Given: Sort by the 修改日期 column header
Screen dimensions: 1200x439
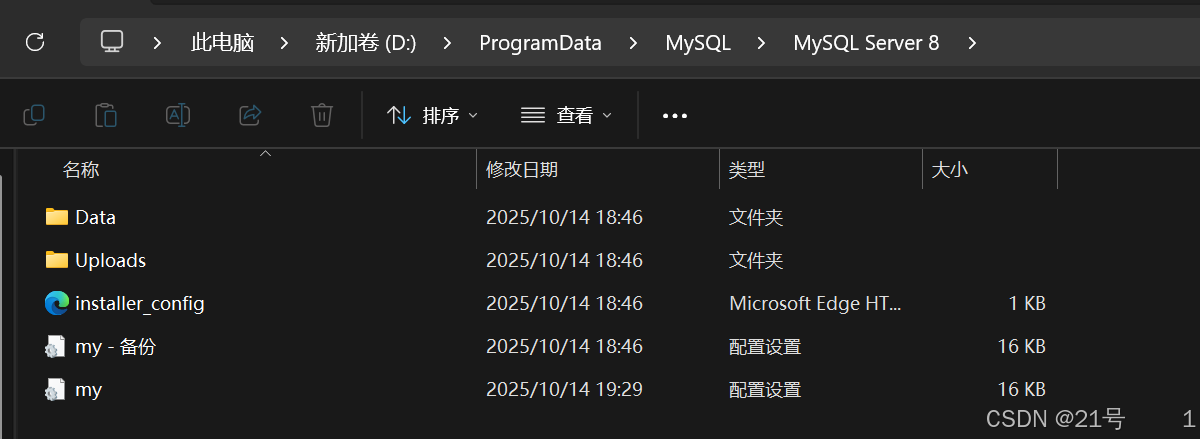Looking at the screenshot, I should click(522, 170).
